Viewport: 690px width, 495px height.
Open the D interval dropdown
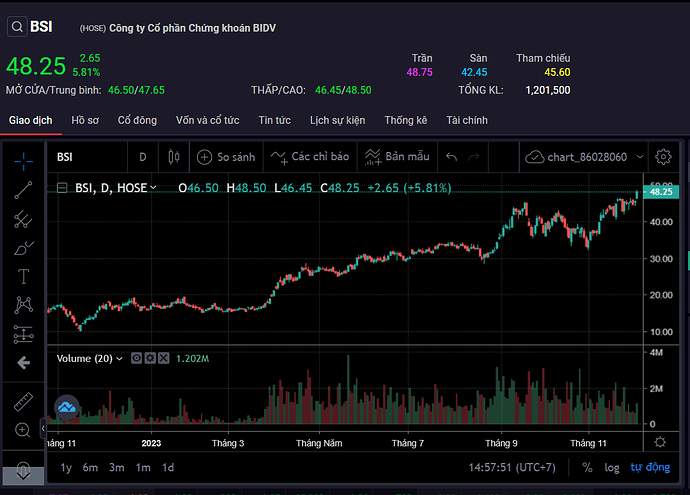[x=142, y=157]
